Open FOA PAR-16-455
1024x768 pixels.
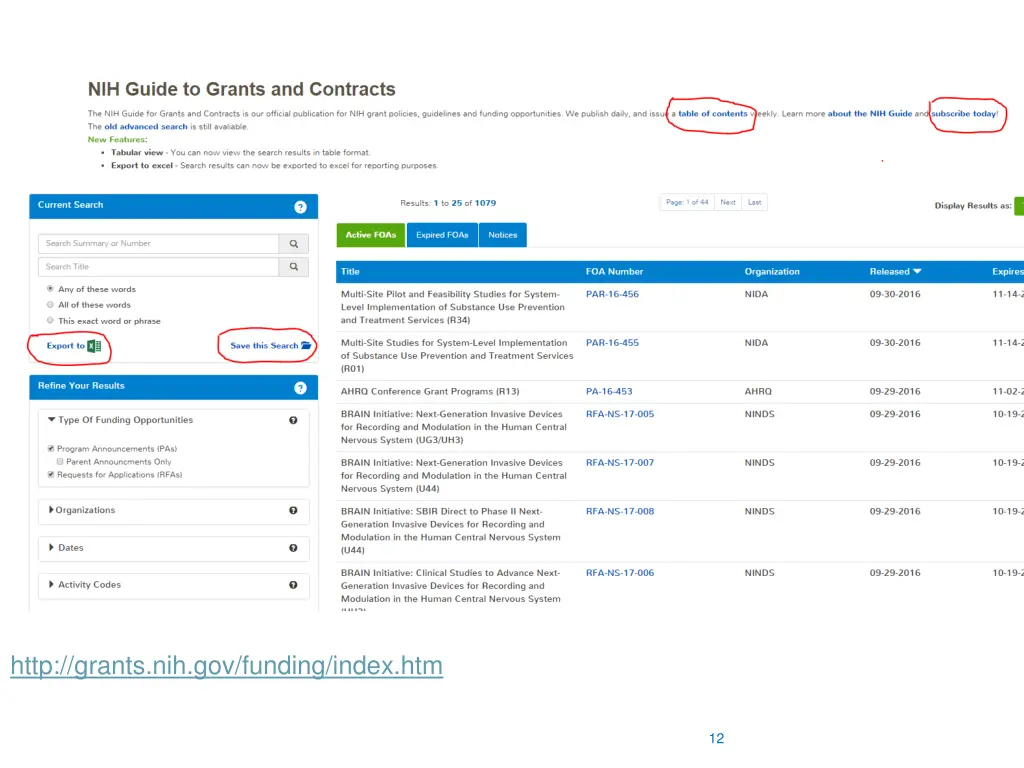[x=613, y=343]
